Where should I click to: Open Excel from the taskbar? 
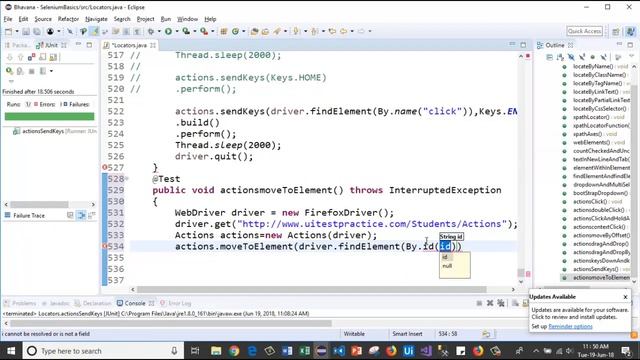pyautogui.click(x=304, y=351)
